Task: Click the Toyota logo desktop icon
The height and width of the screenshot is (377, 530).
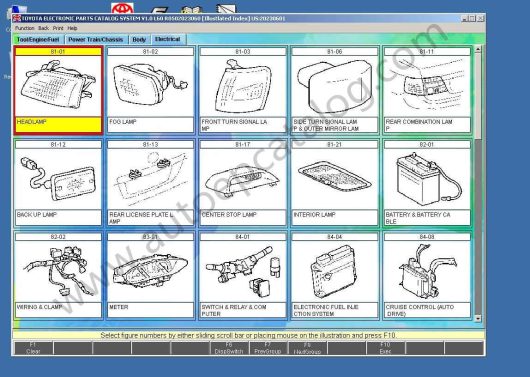Action: point(122,9)
